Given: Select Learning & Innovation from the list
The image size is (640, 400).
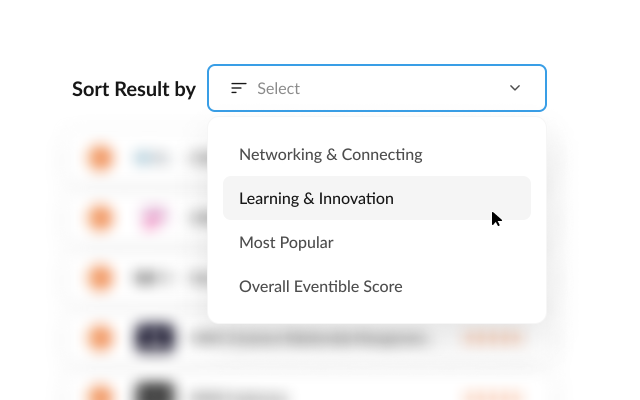Looking at the screenshot, I should coord(317,199).
